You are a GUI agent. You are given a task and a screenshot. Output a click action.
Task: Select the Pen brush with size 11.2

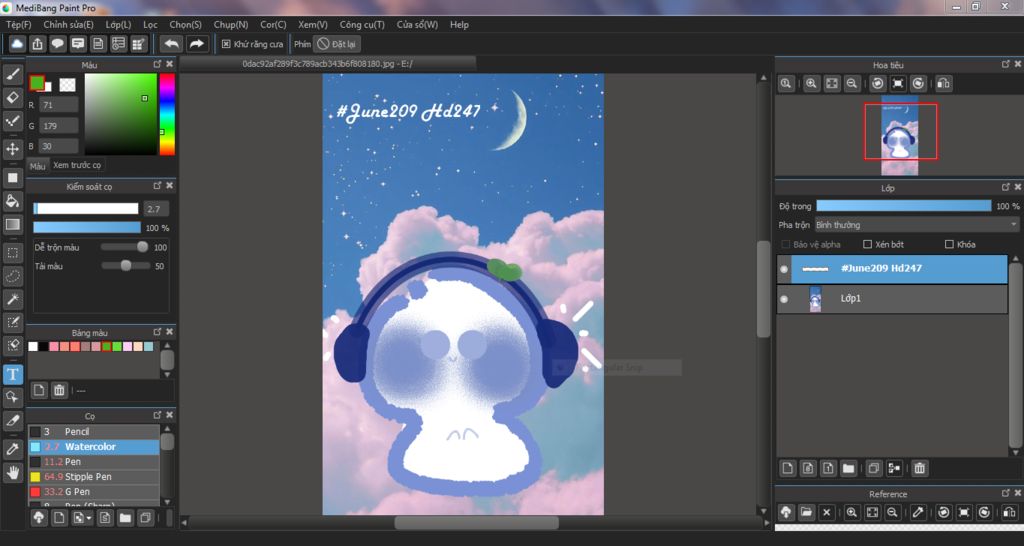[93, 462]
